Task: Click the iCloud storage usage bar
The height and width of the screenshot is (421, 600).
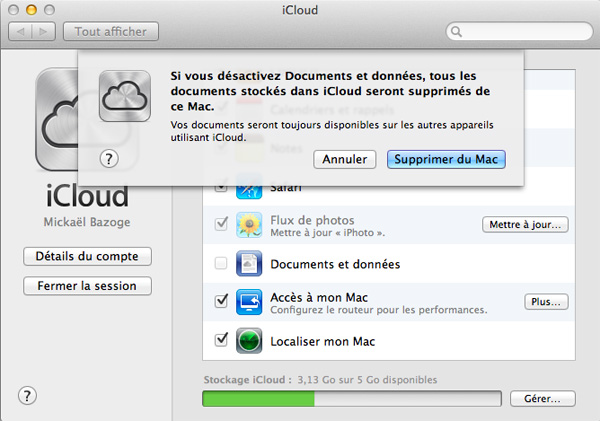Action: (352, 398)
